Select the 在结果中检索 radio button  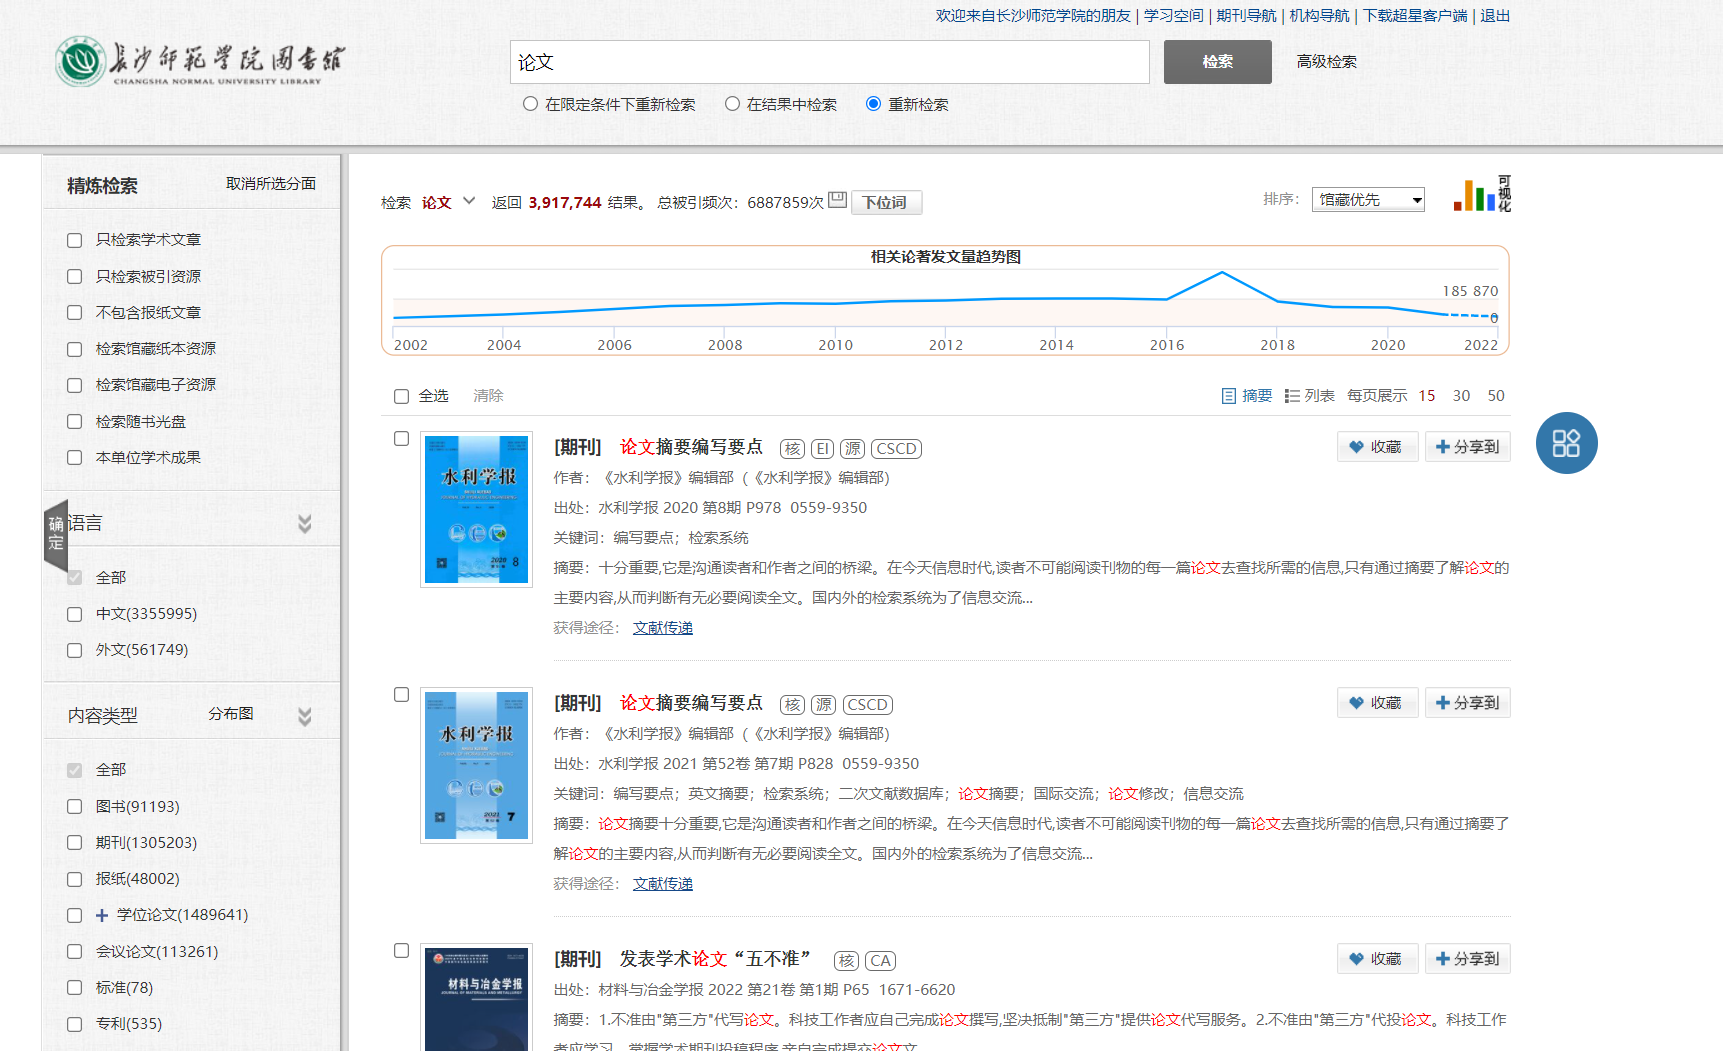tap(733, 104)
